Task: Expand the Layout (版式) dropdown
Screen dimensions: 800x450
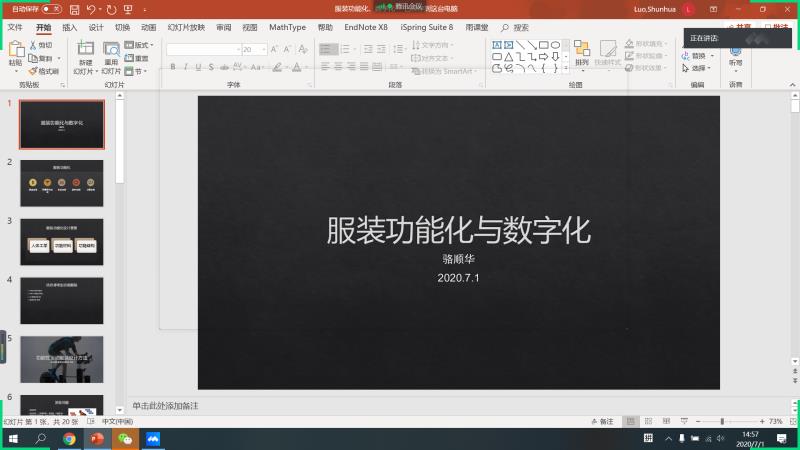Action: [x=139, y=45]
